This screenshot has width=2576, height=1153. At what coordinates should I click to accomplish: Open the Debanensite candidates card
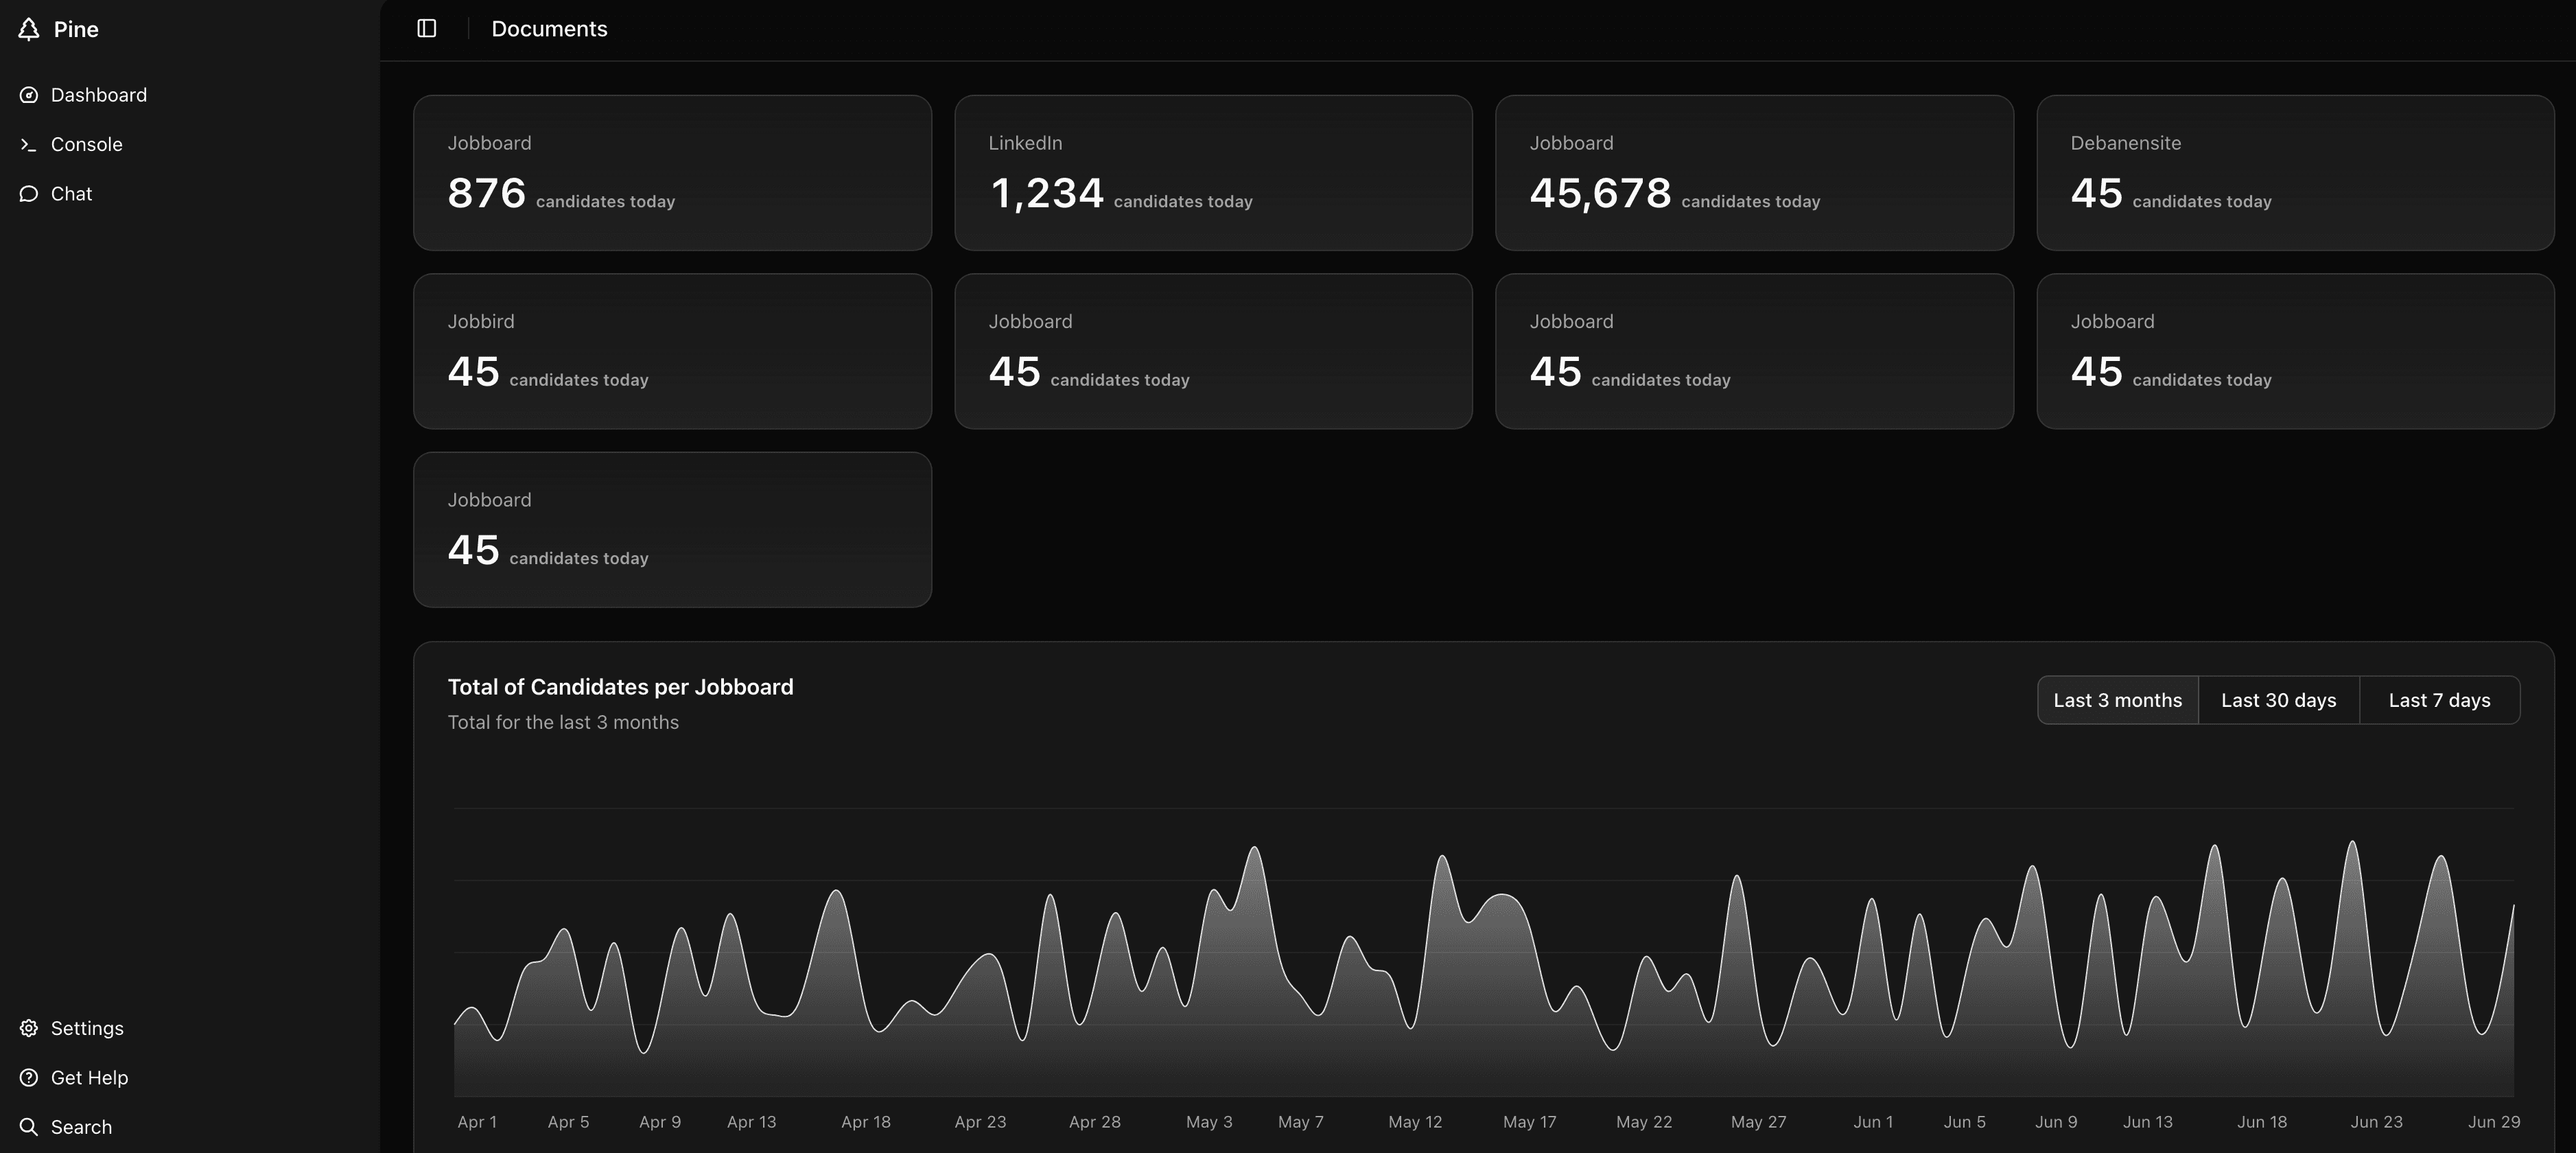[x=2295, y=173]
